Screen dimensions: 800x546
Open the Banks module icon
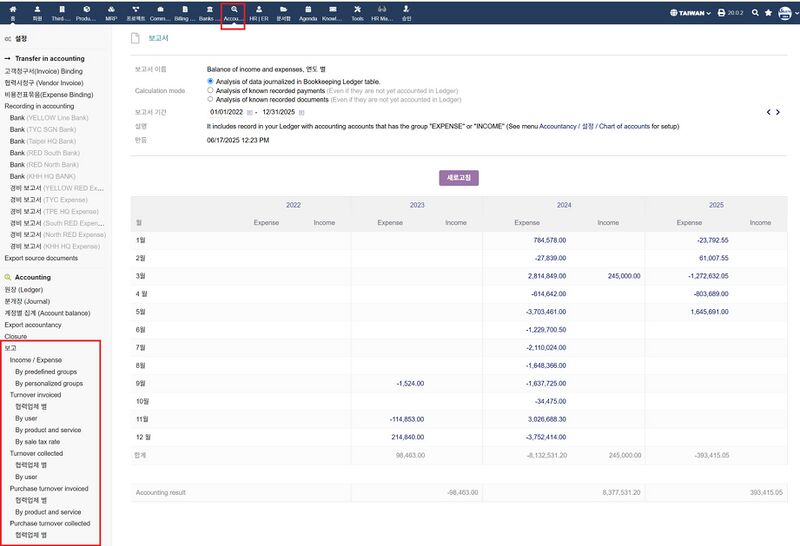coord(208,12)
